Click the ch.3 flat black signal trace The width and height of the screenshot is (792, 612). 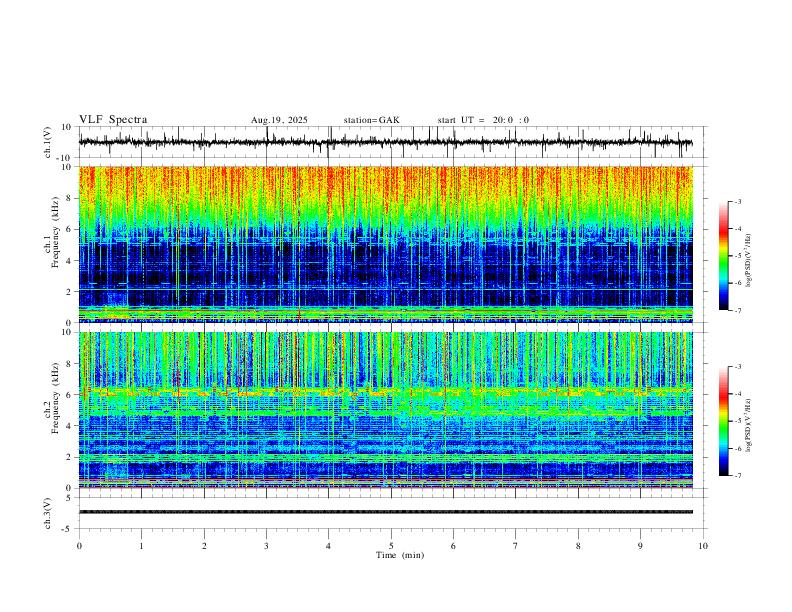pos(386,512)
